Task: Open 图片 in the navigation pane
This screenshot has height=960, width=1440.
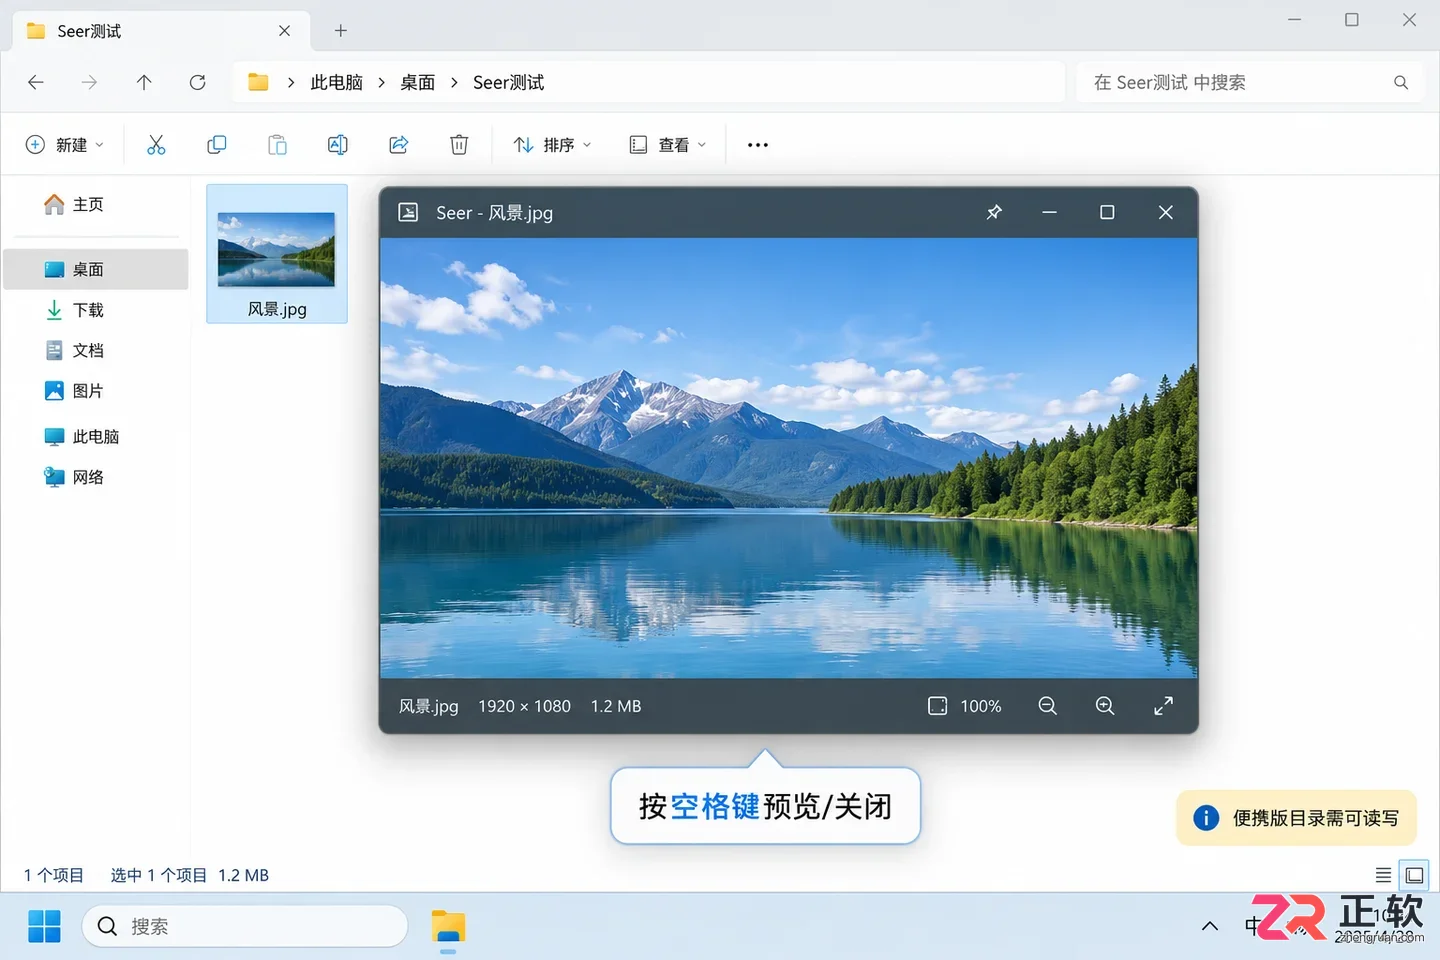Action: (x=96, y=391)
